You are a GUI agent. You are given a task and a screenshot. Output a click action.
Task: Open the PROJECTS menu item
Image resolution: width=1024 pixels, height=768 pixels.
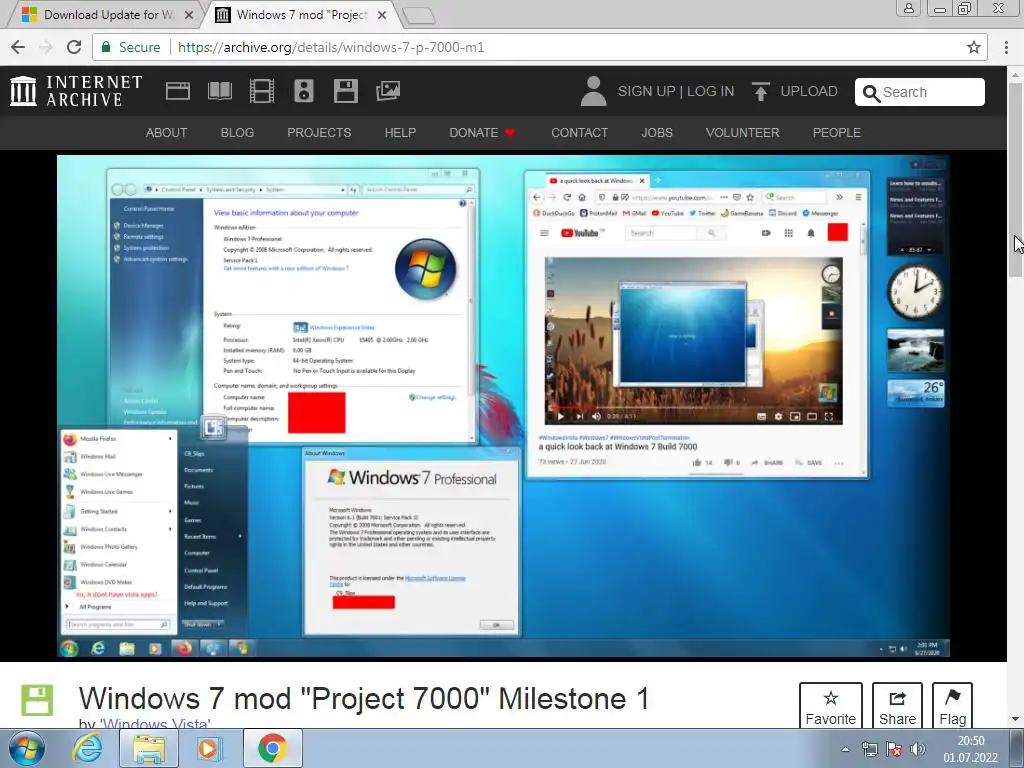point(319,133)
